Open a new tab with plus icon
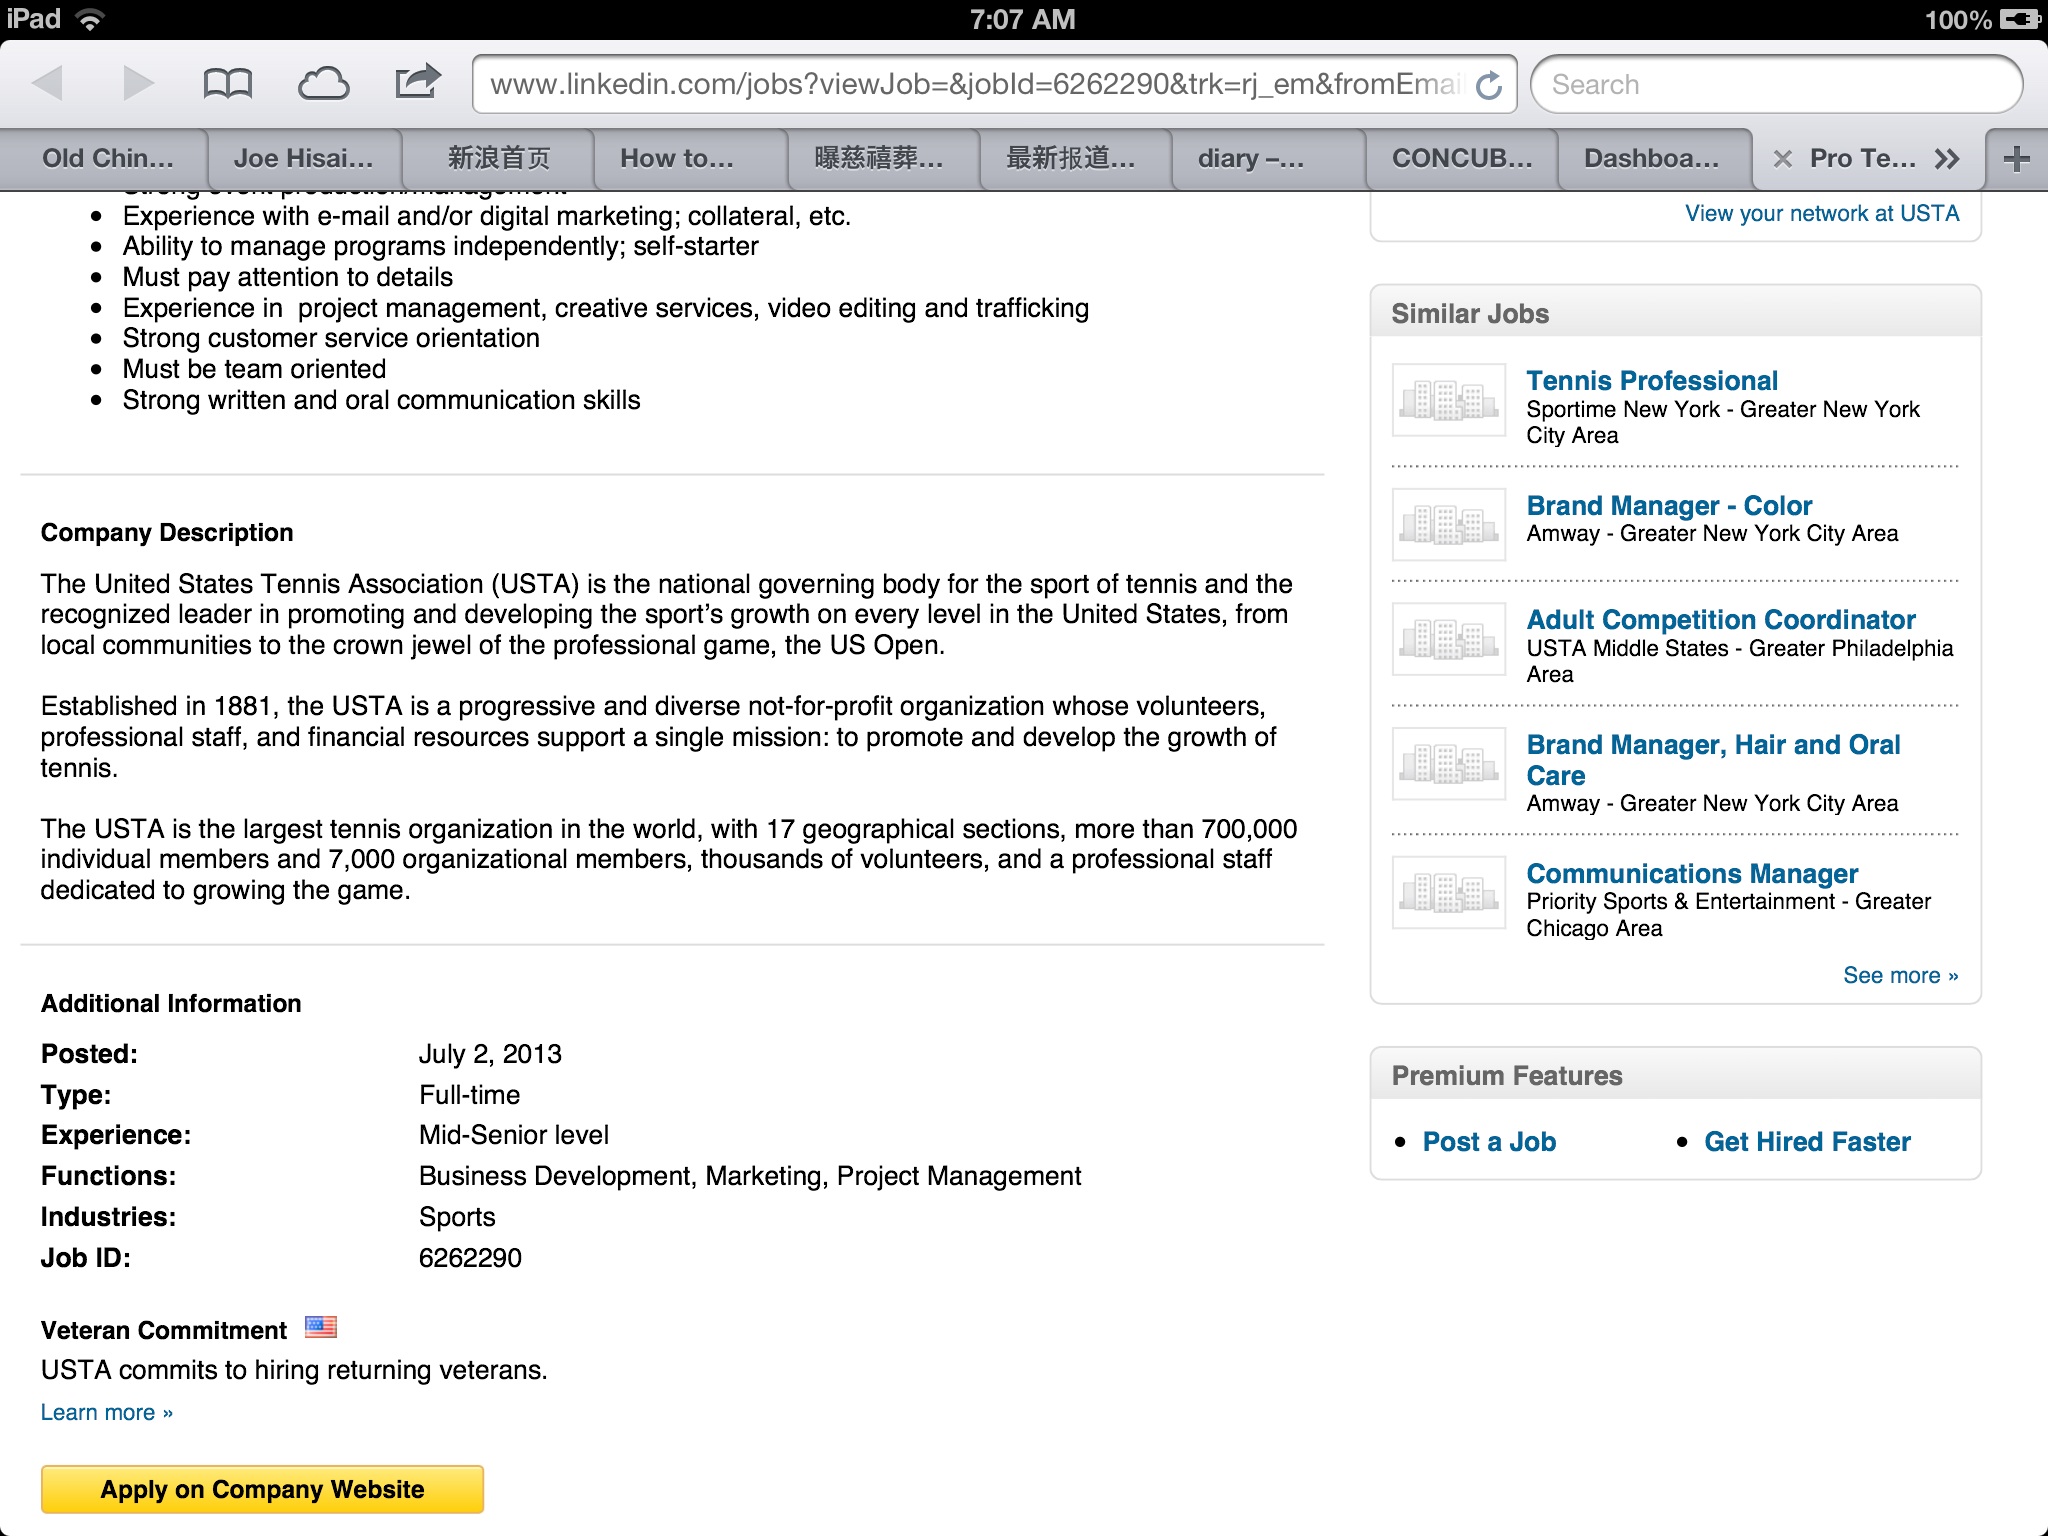Viewport: 2048px width, 1536px height. [2016, 159]
